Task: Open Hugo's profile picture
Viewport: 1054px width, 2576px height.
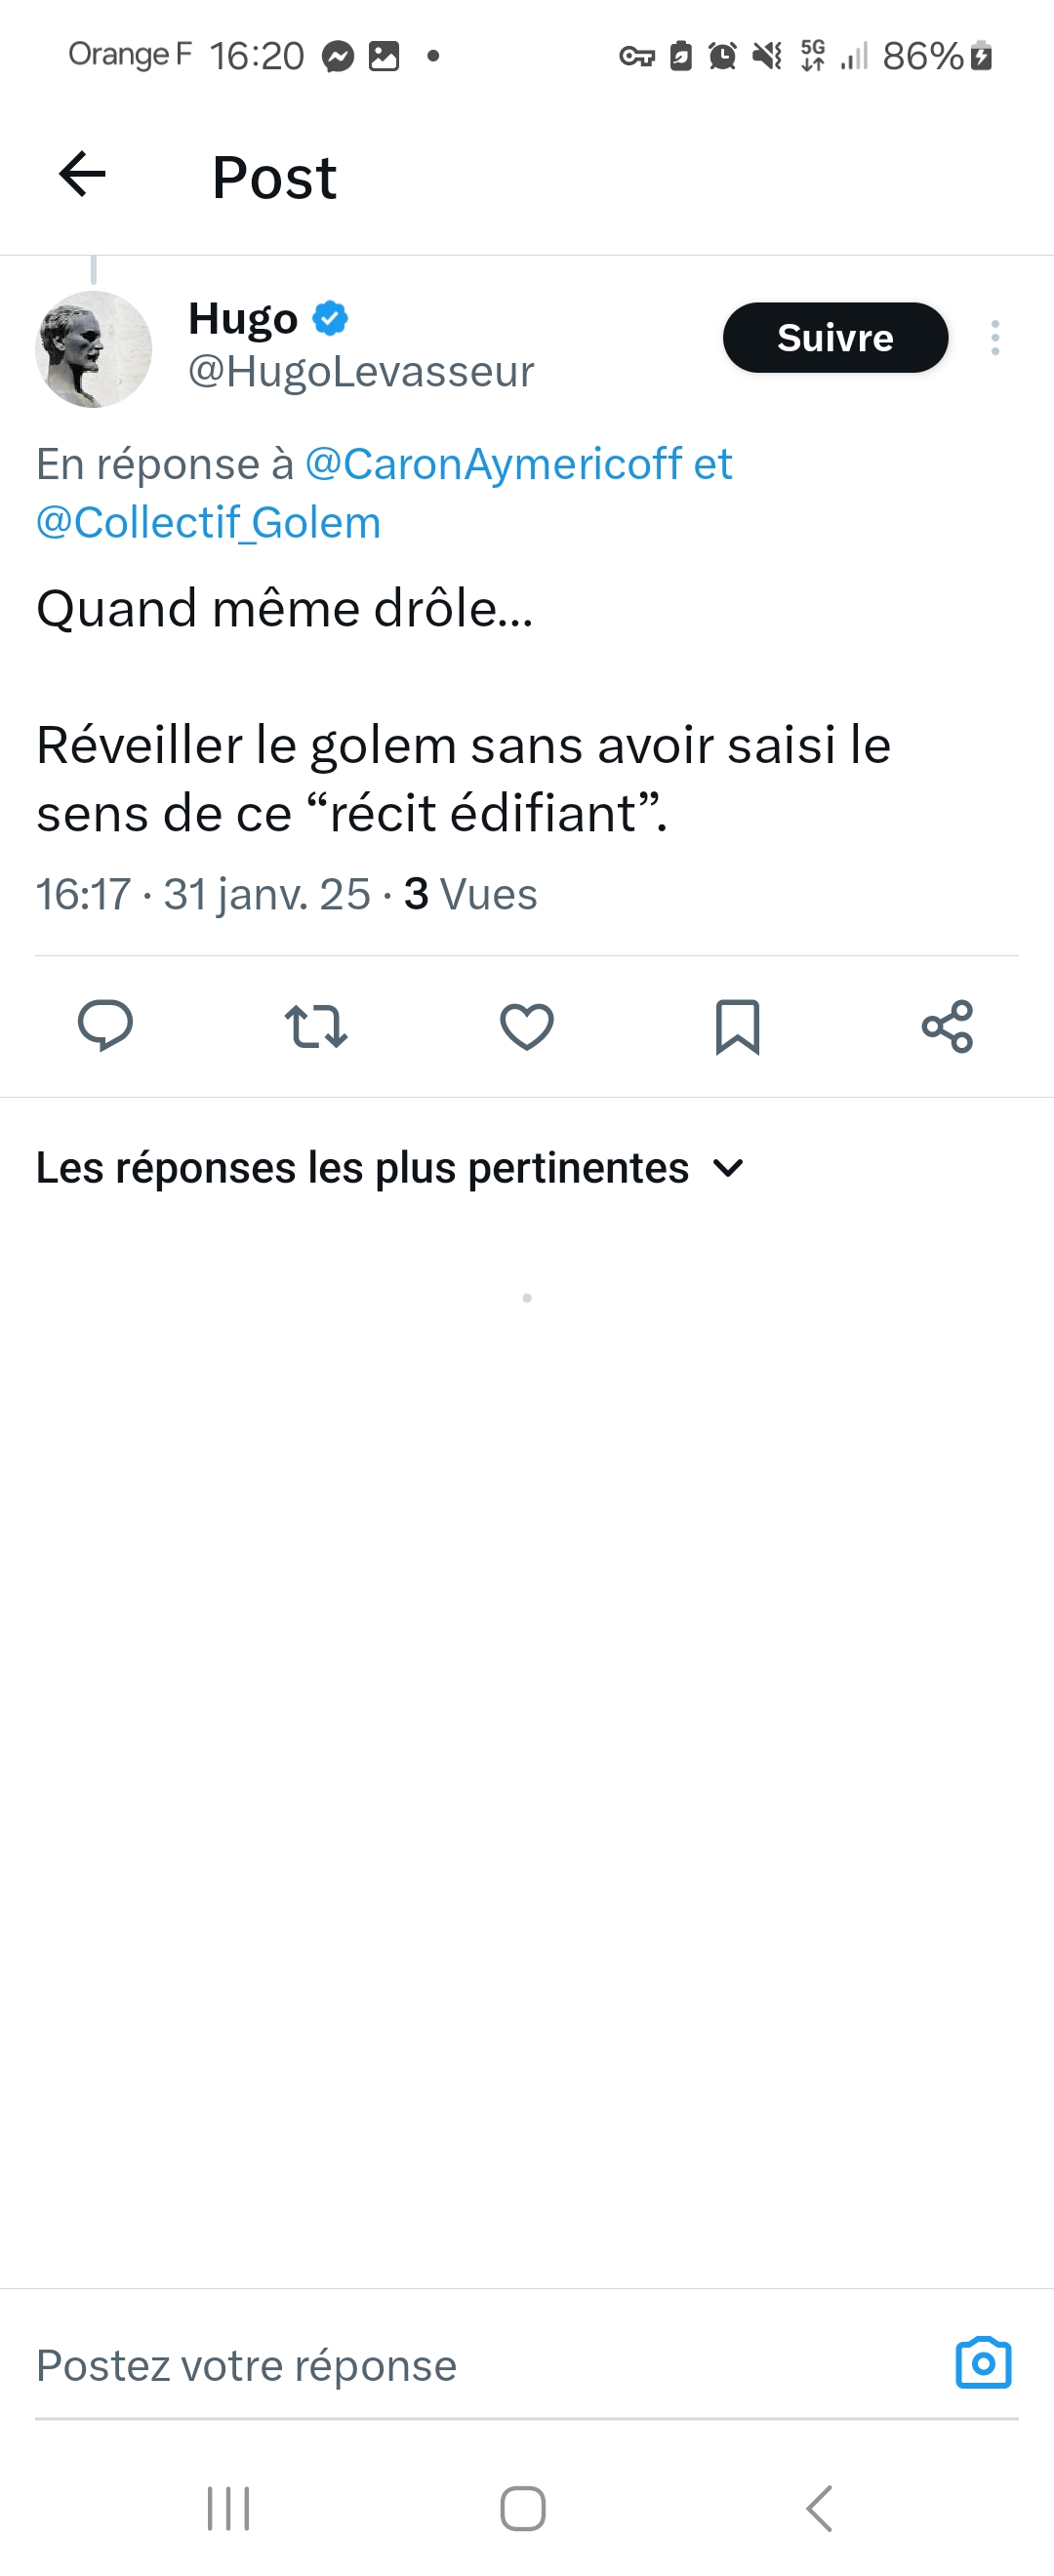Action: tap(93, 349)
